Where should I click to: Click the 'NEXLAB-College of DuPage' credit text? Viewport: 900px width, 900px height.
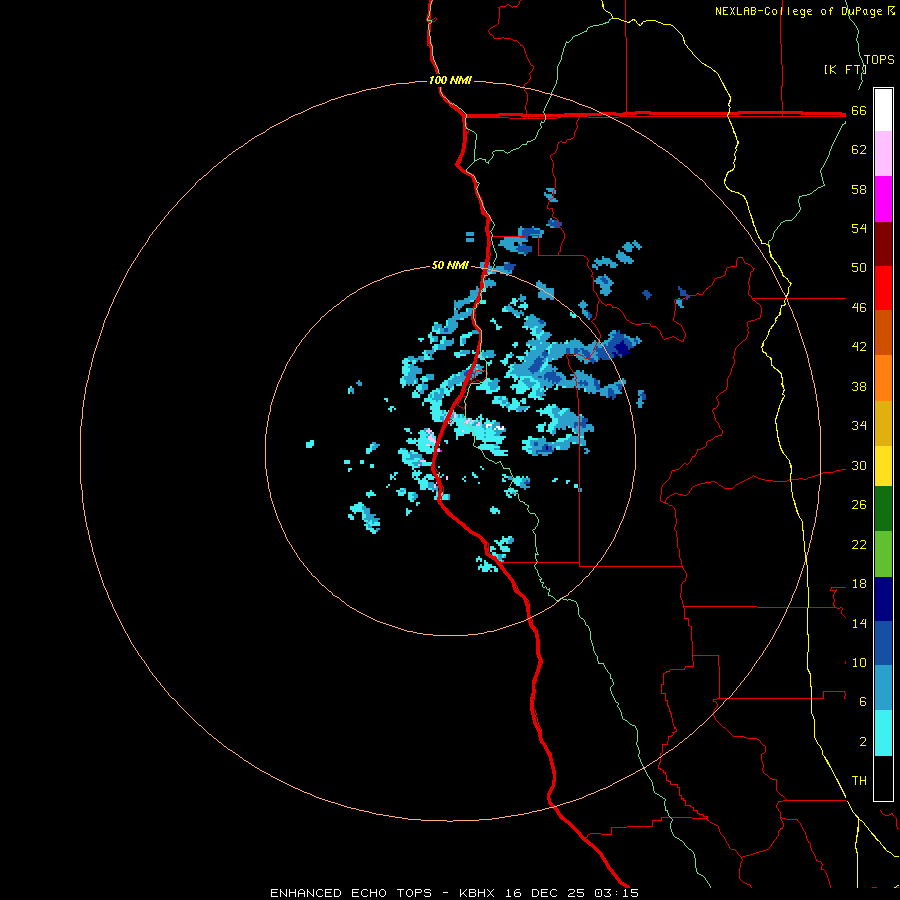[799, 11]
